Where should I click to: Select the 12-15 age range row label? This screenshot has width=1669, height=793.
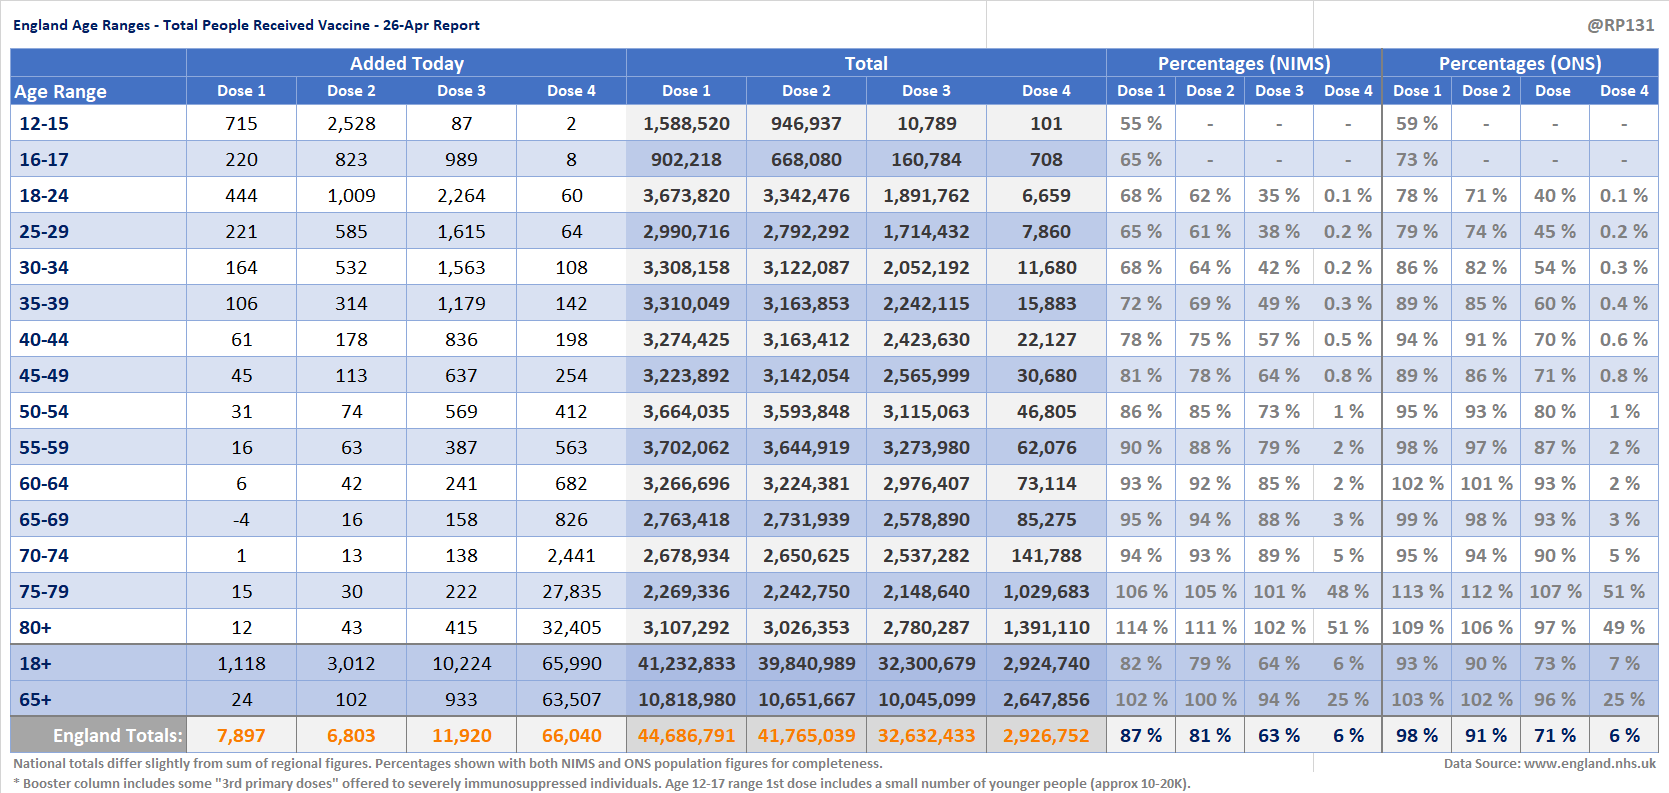(44, 123)
